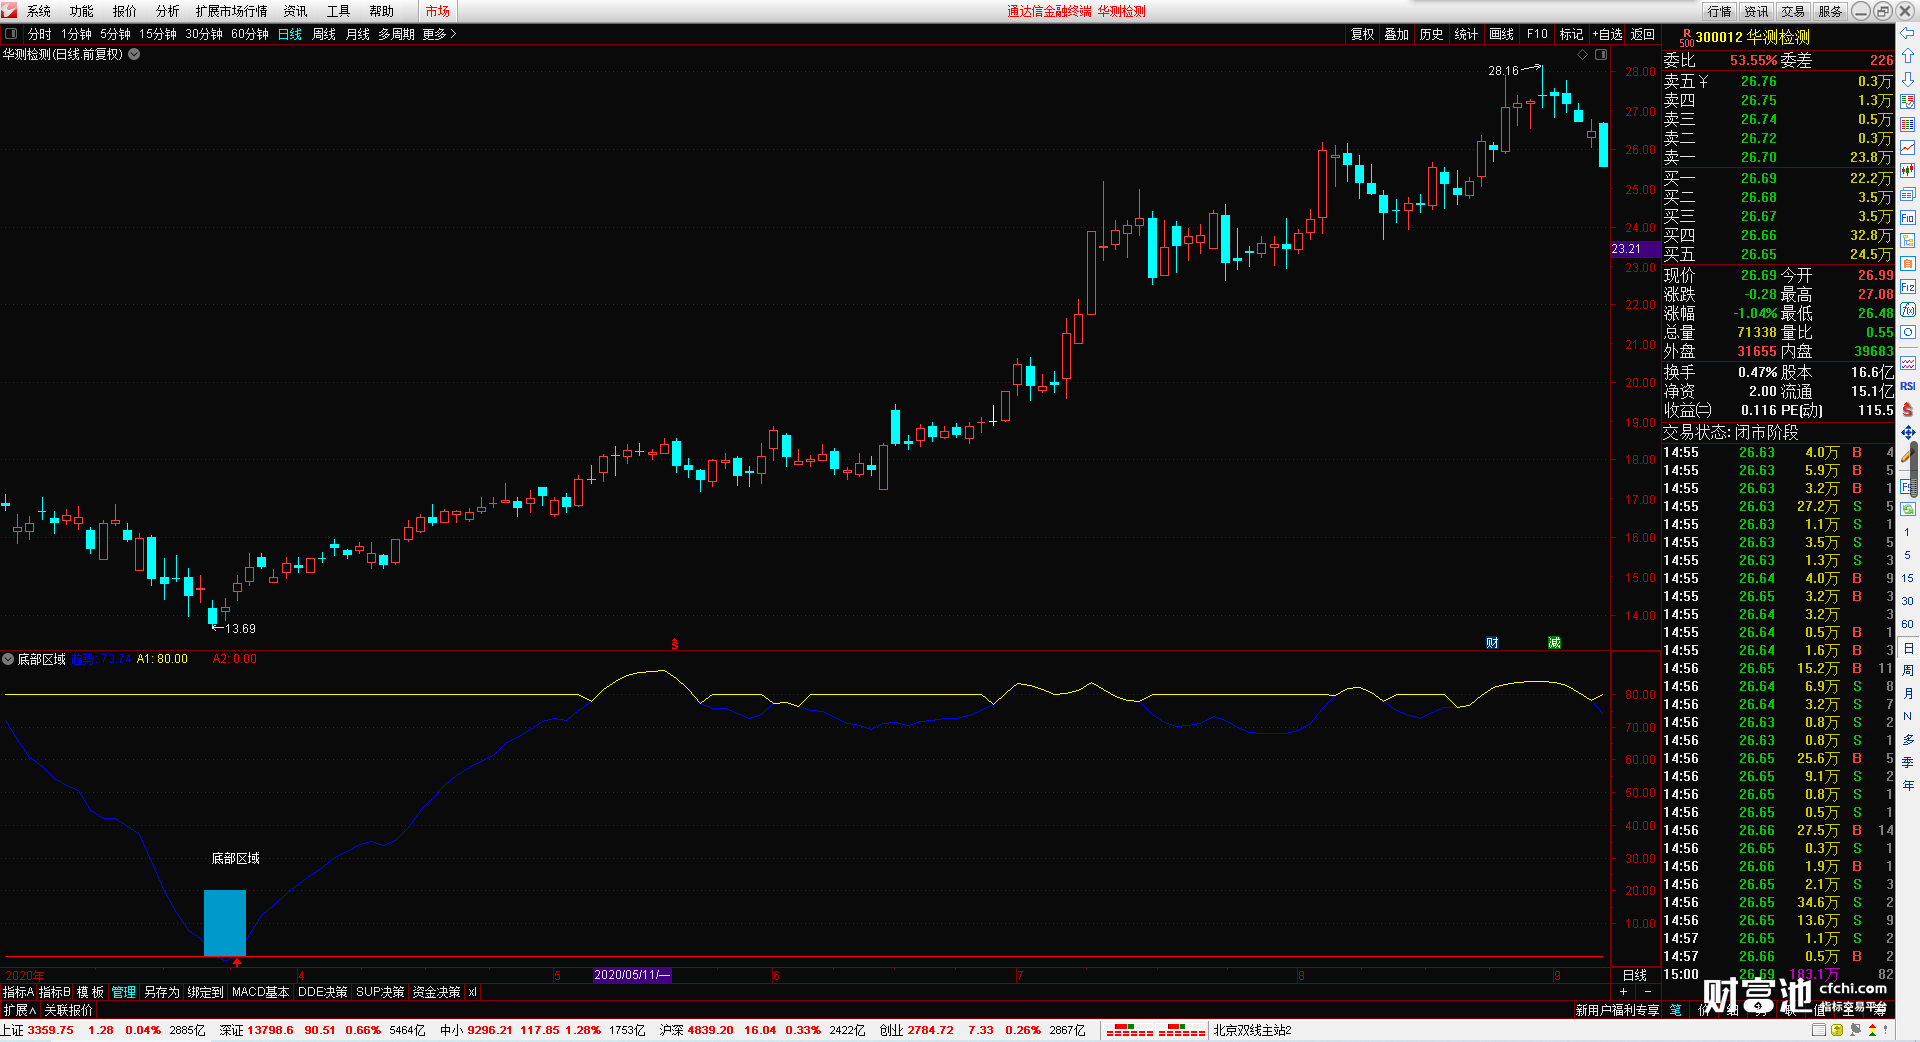Screen dimensions: 1920x1042
Task: Toggle 画线 drawing mode
Action: [1501, 34]
